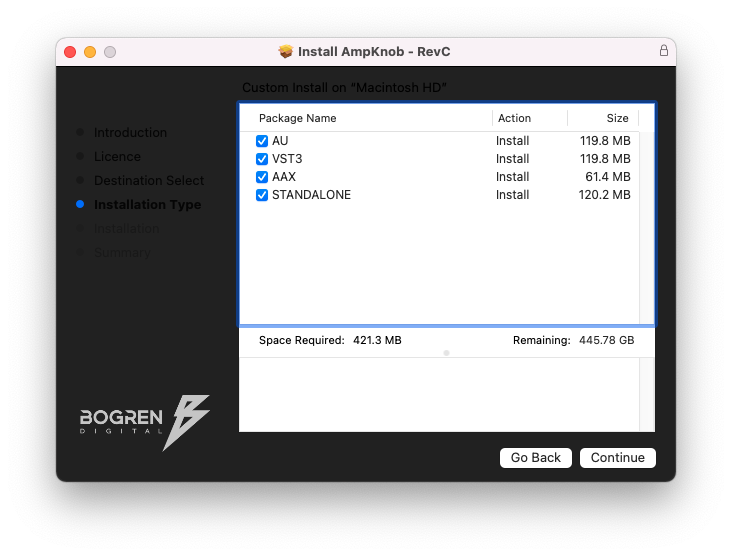This screenshot has width=732, height=556.
Task: Click the window title Install AmpKnob - RevC
Action: coord(374,51)
